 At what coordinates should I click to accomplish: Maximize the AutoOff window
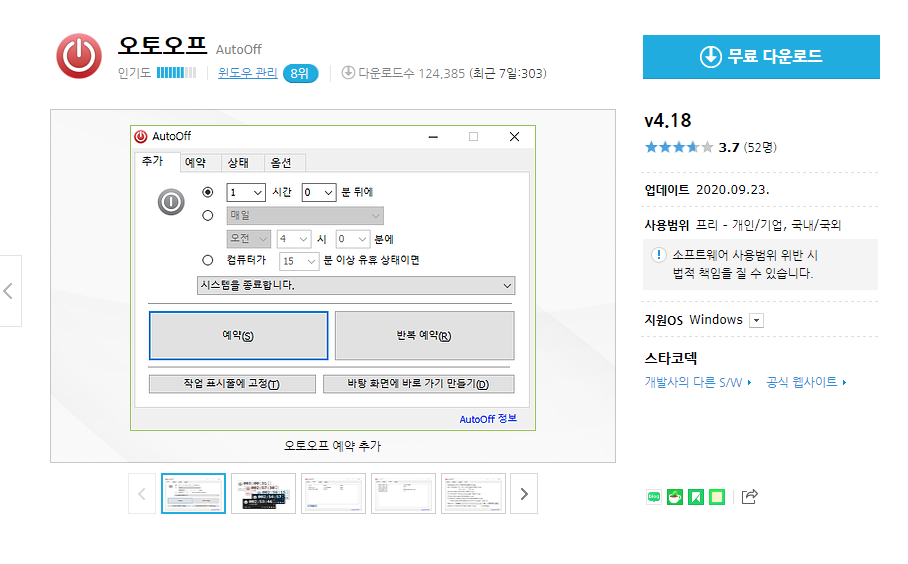(473, 137)
